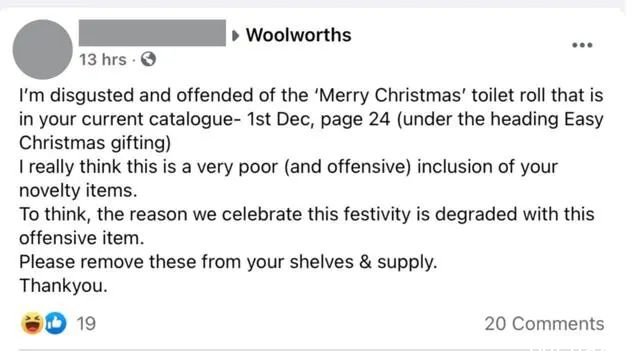640x360 pixels.
Task: Open the 20 Comments link
Action: [x=544, y=324]
